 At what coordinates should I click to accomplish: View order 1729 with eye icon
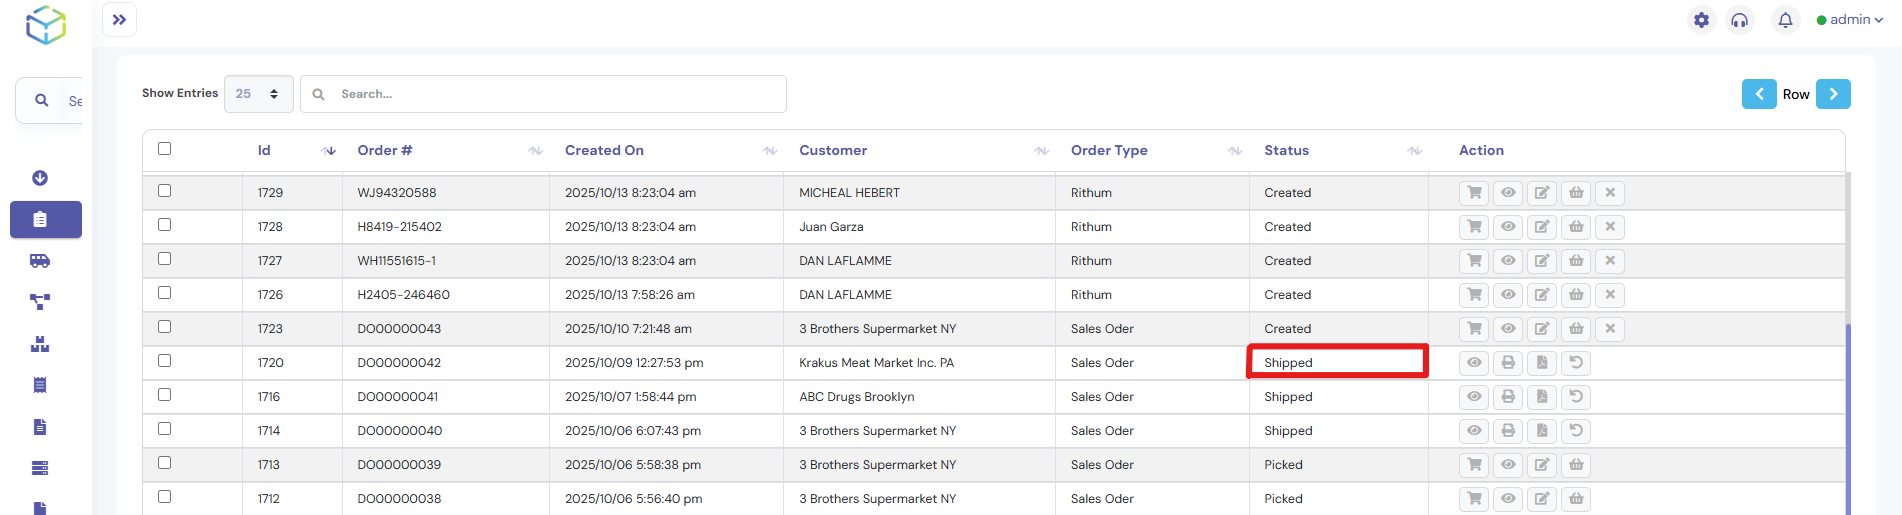point(1508,193)
